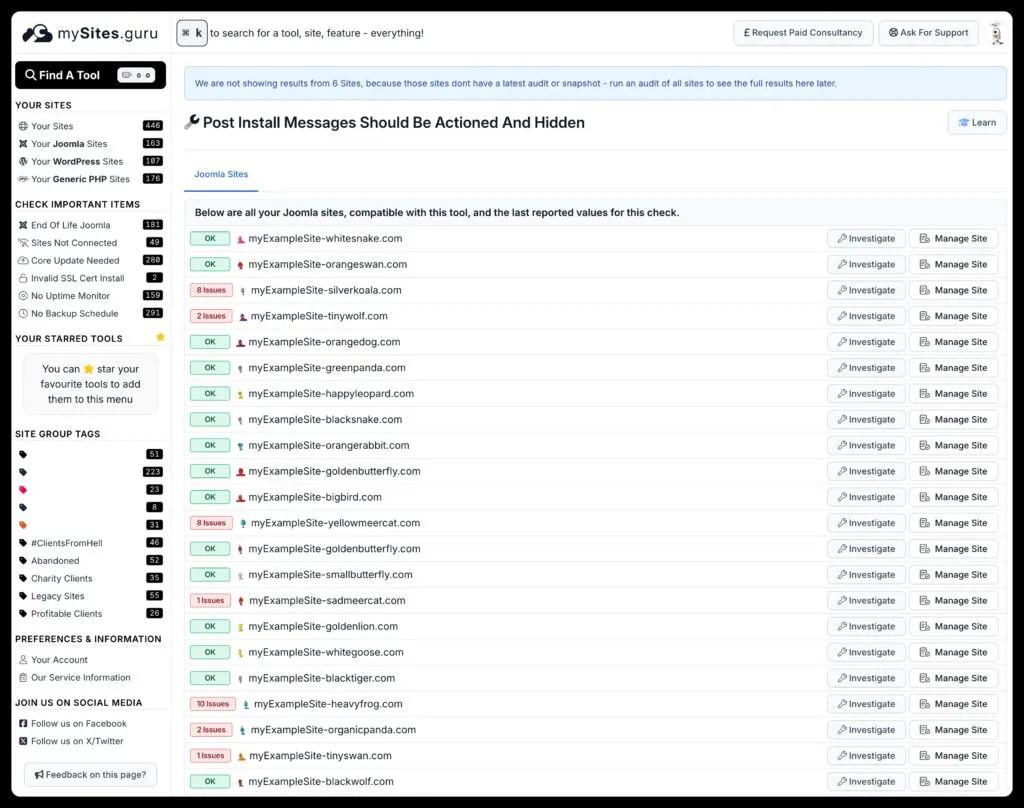This screenshot has width=1024, height=808.
Task: Investigate myExampleSite-silverkoala.com
Action: click(x=866, y=290)
